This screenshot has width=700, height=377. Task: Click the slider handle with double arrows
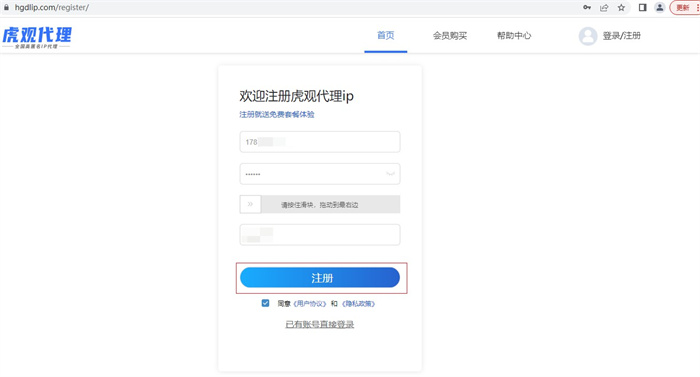click(250, 204)
